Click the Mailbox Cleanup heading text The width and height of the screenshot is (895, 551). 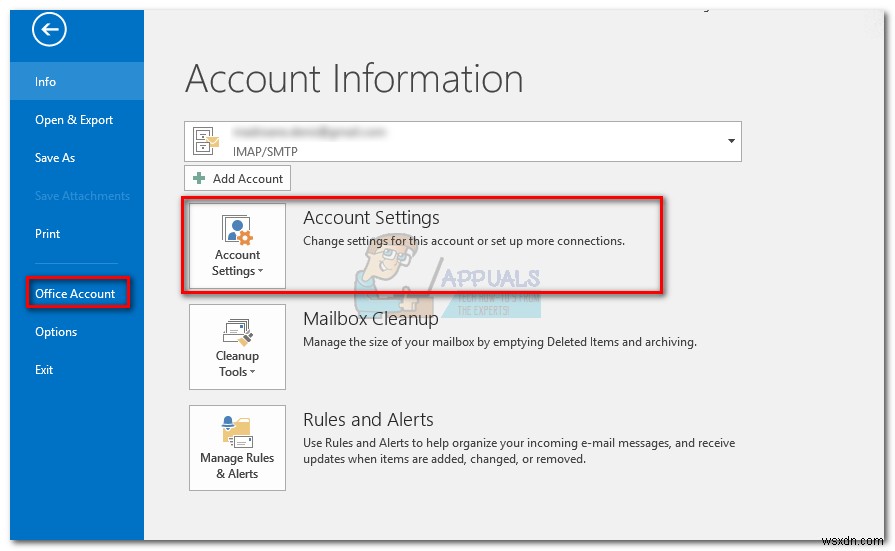[x=370, y=319]
